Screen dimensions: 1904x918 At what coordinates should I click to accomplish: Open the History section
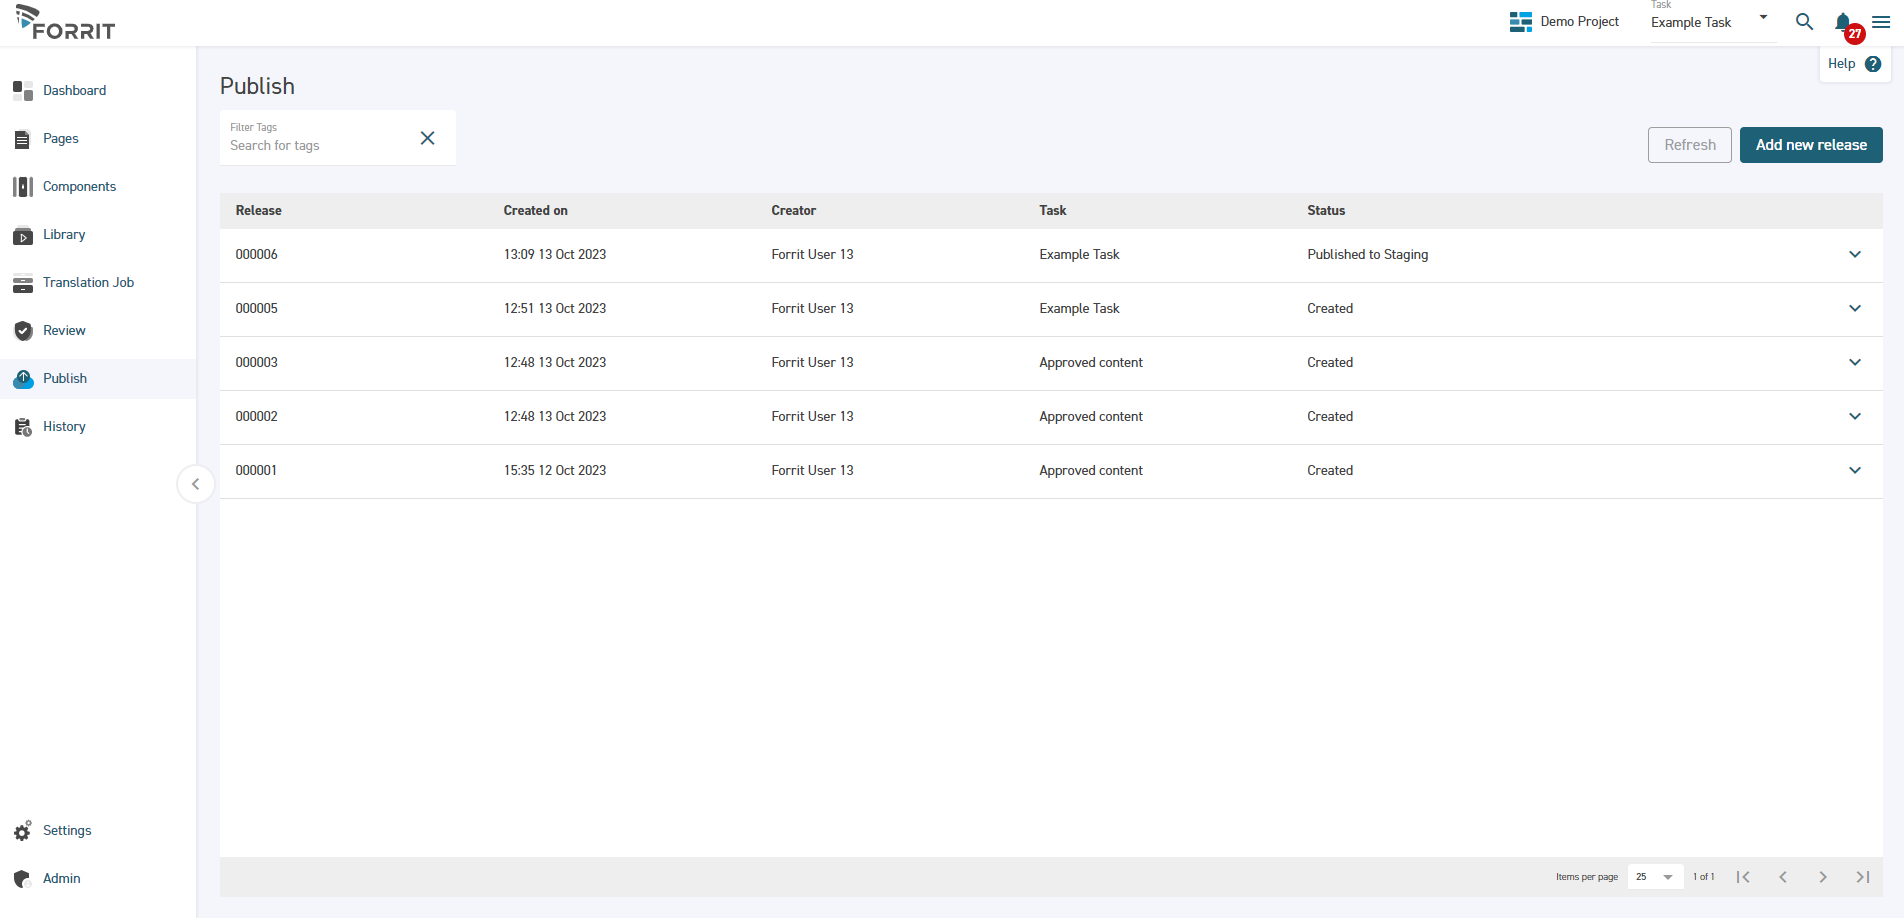(64, 427)
